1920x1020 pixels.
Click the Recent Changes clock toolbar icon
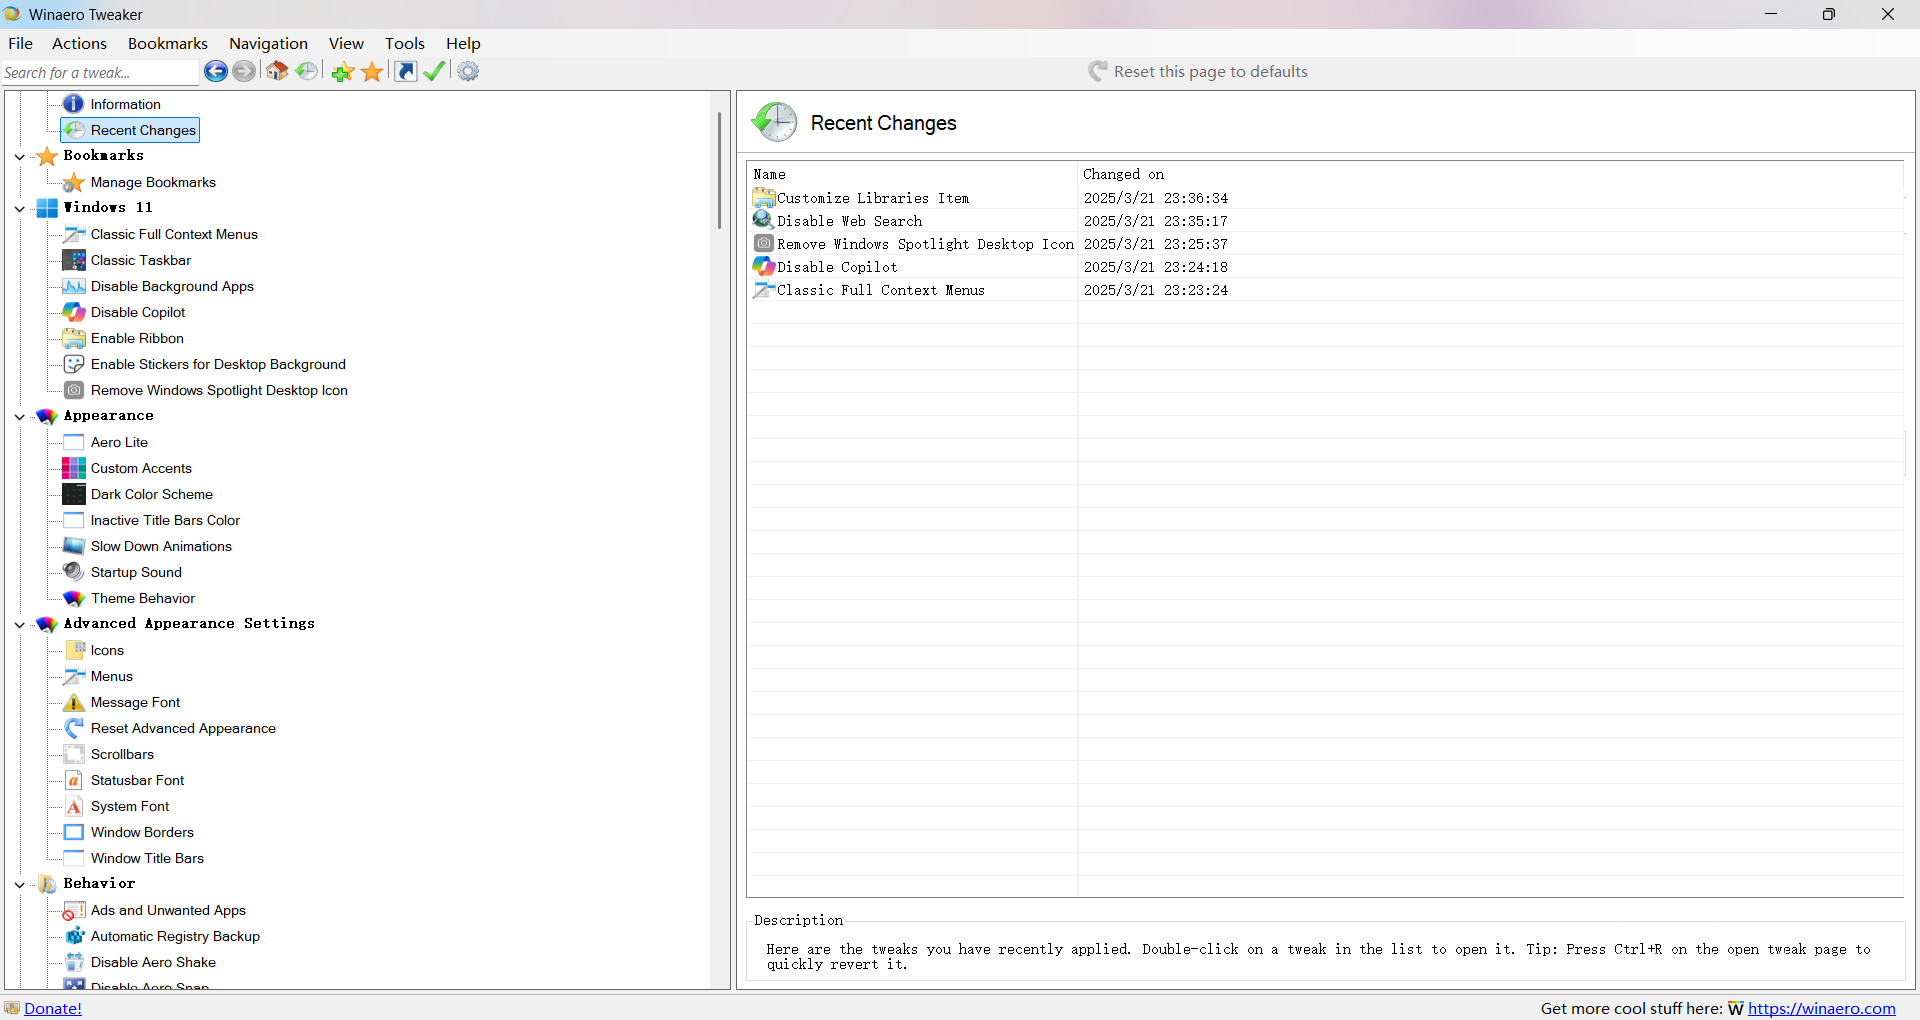click(307, 71)
